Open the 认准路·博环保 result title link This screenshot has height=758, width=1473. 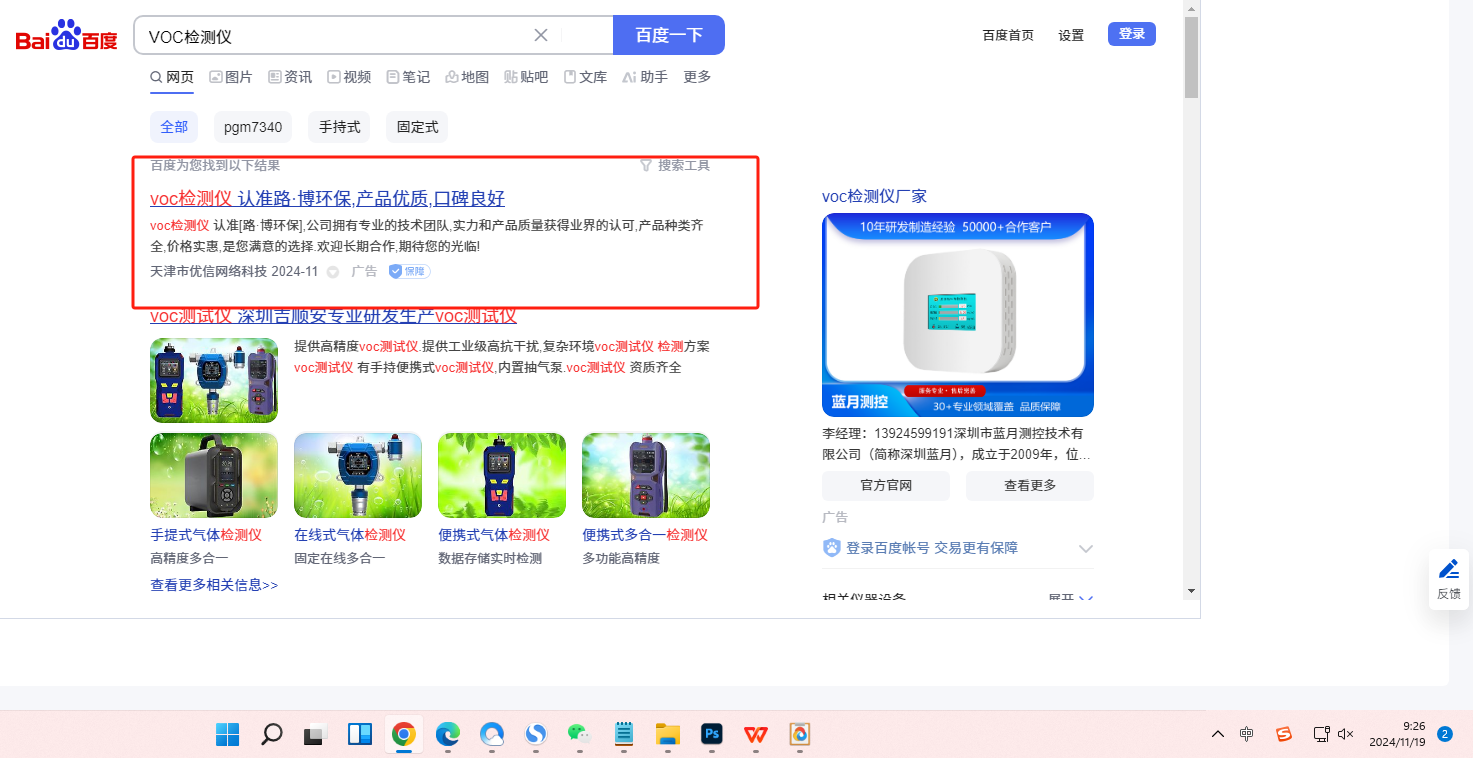click(327, 198)
